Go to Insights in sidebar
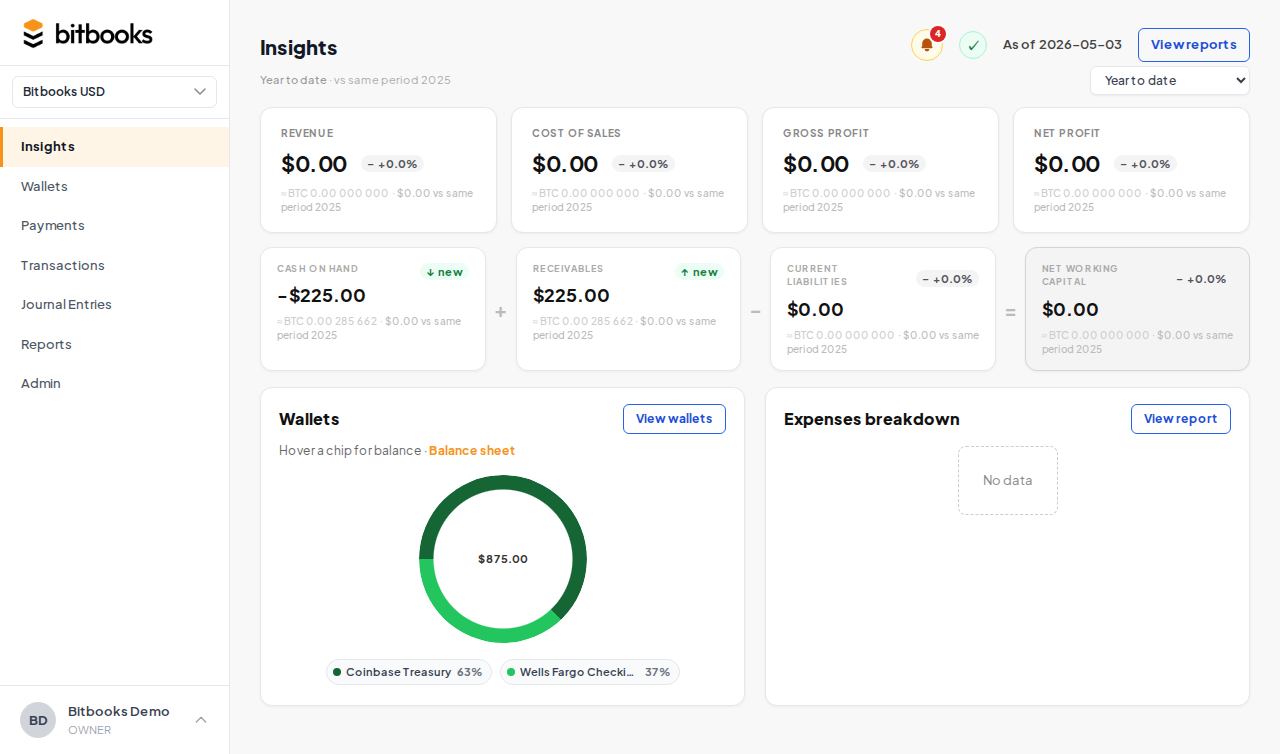 [115, 147]
